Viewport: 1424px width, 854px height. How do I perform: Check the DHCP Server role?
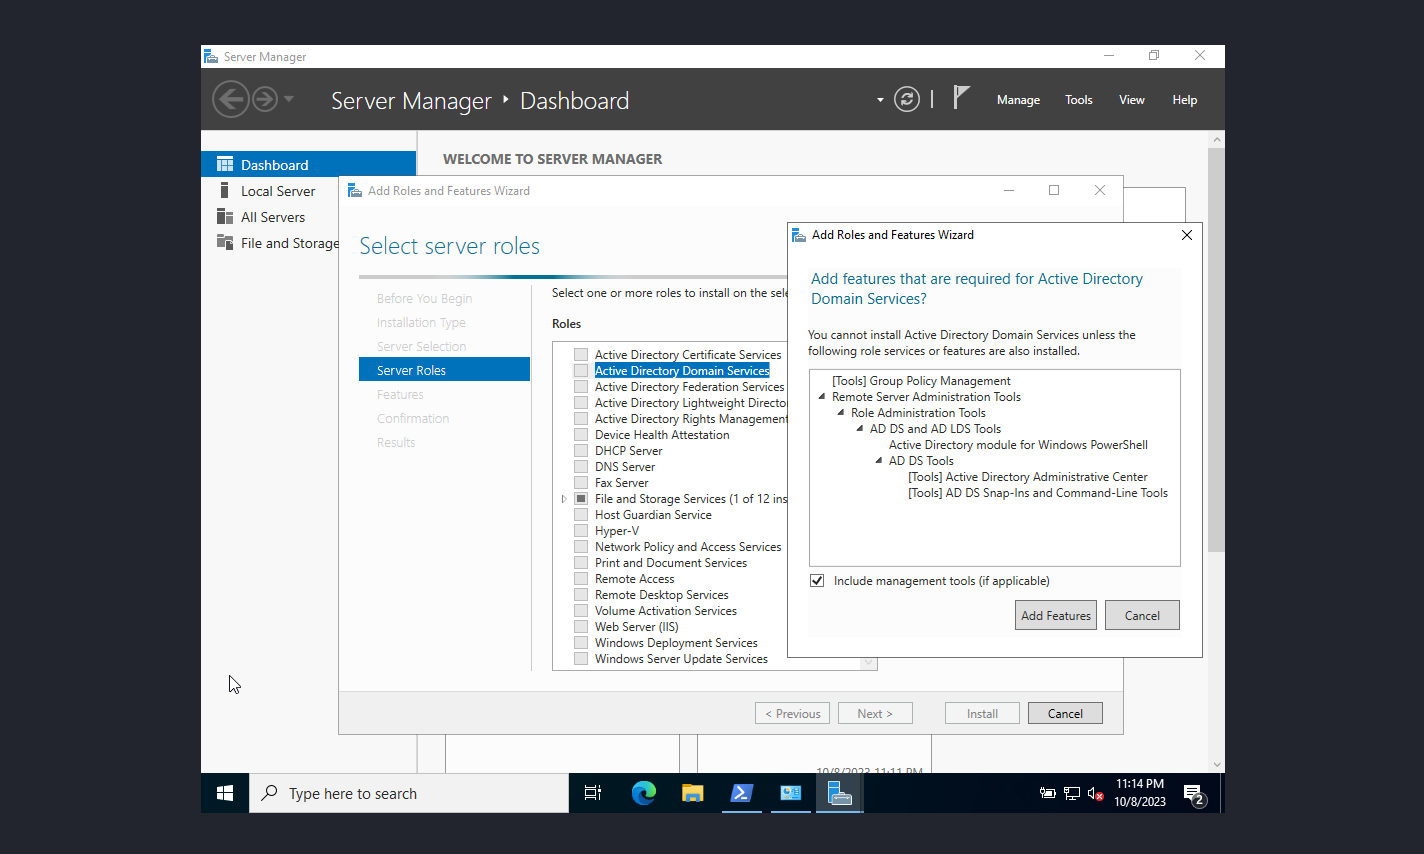[581, 451]
